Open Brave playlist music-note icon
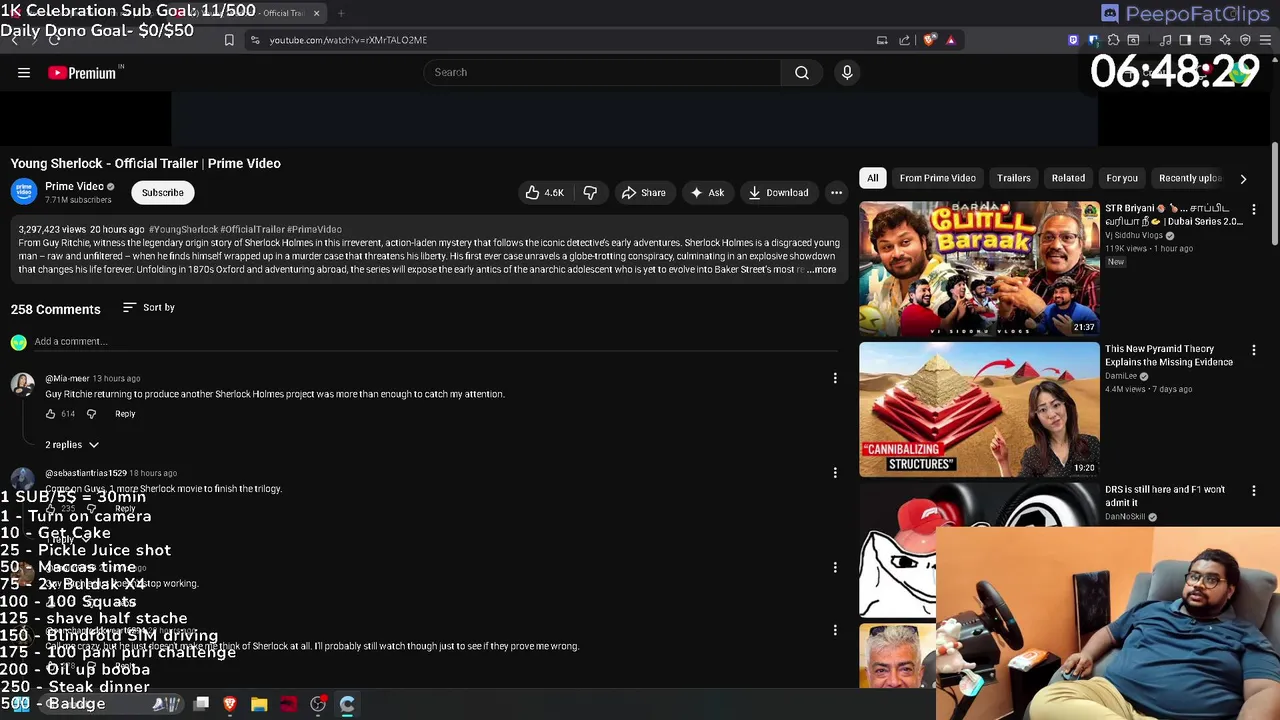1280x720 pixels. 1164,40
